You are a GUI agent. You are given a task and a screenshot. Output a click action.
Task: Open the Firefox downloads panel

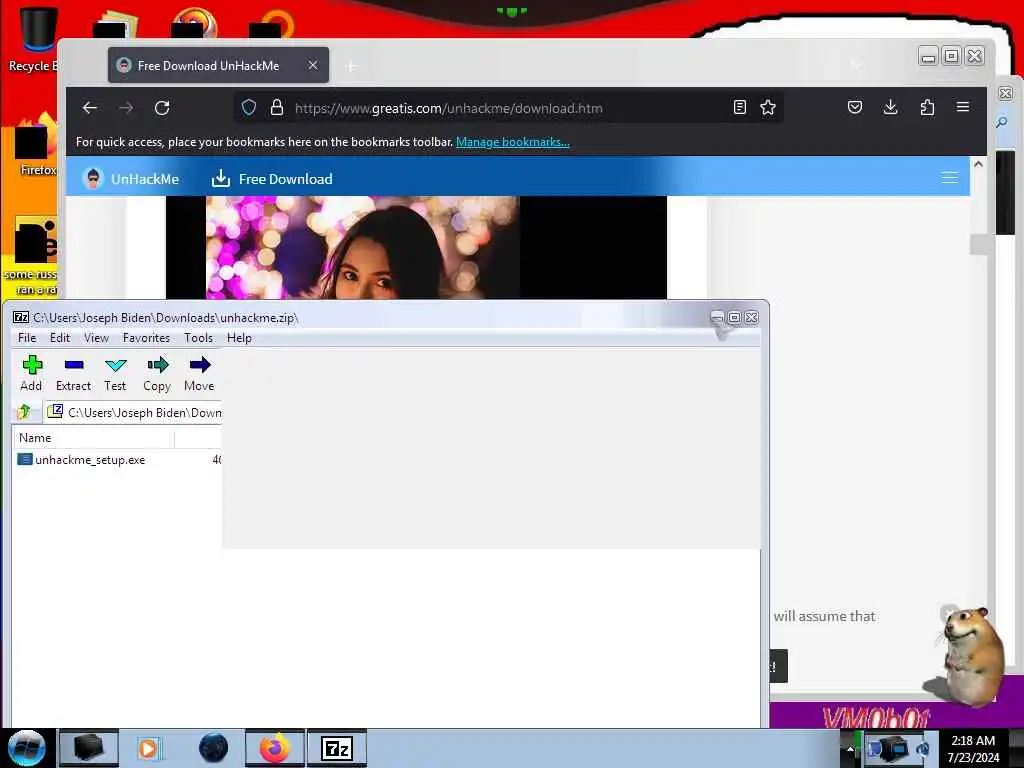(x=890, y=107)
